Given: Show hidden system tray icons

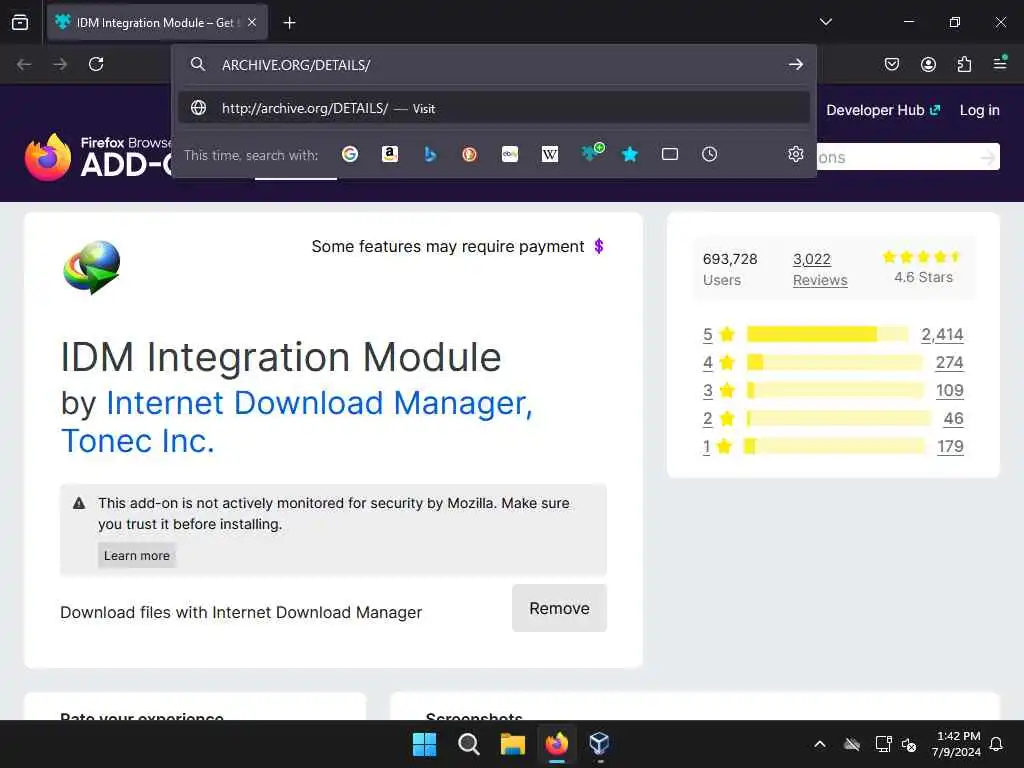Looking at the screenshot, I should coord(820,744).
